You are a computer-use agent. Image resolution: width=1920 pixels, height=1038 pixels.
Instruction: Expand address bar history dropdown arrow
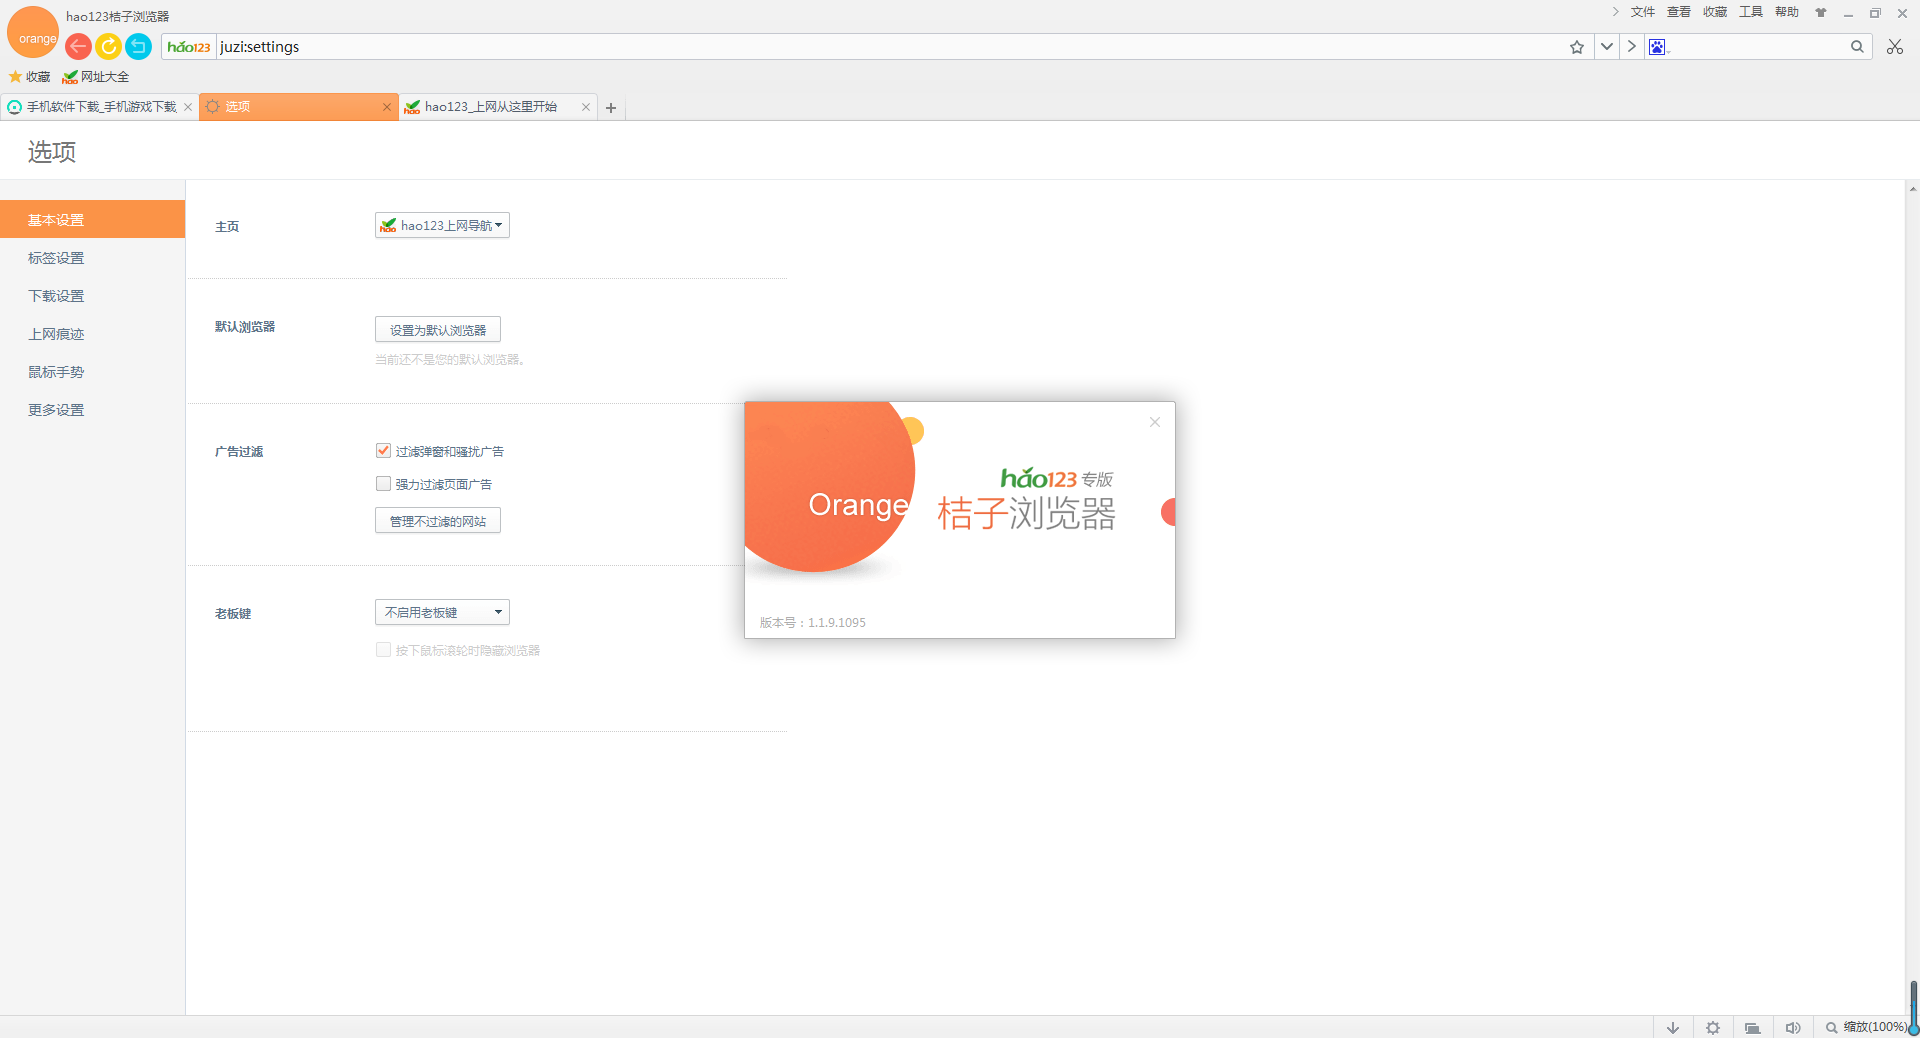(x=1607, y=47)
